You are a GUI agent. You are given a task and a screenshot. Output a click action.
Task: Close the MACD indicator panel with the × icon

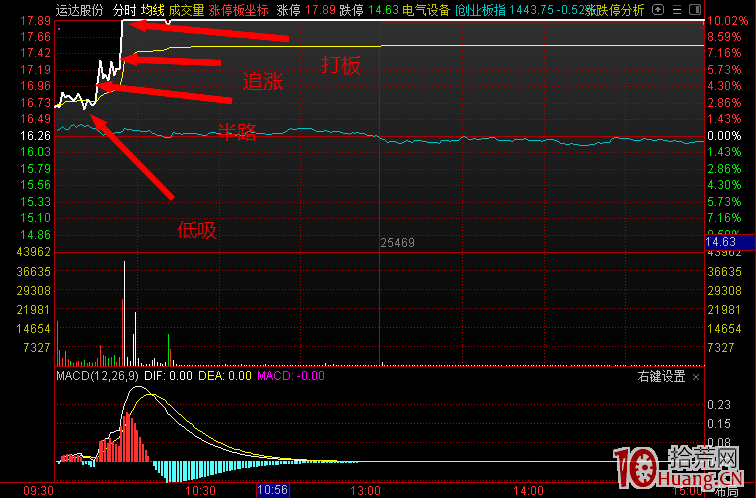pyautogui.click(x=696, y=377)
